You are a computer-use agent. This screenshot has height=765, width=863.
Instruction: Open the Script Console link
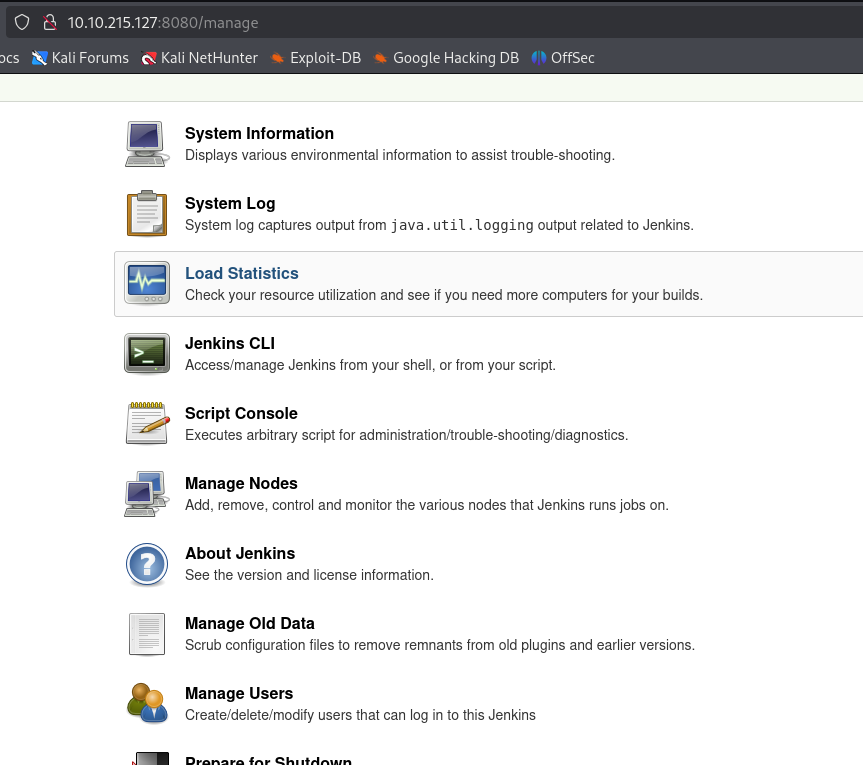(241, 413)
